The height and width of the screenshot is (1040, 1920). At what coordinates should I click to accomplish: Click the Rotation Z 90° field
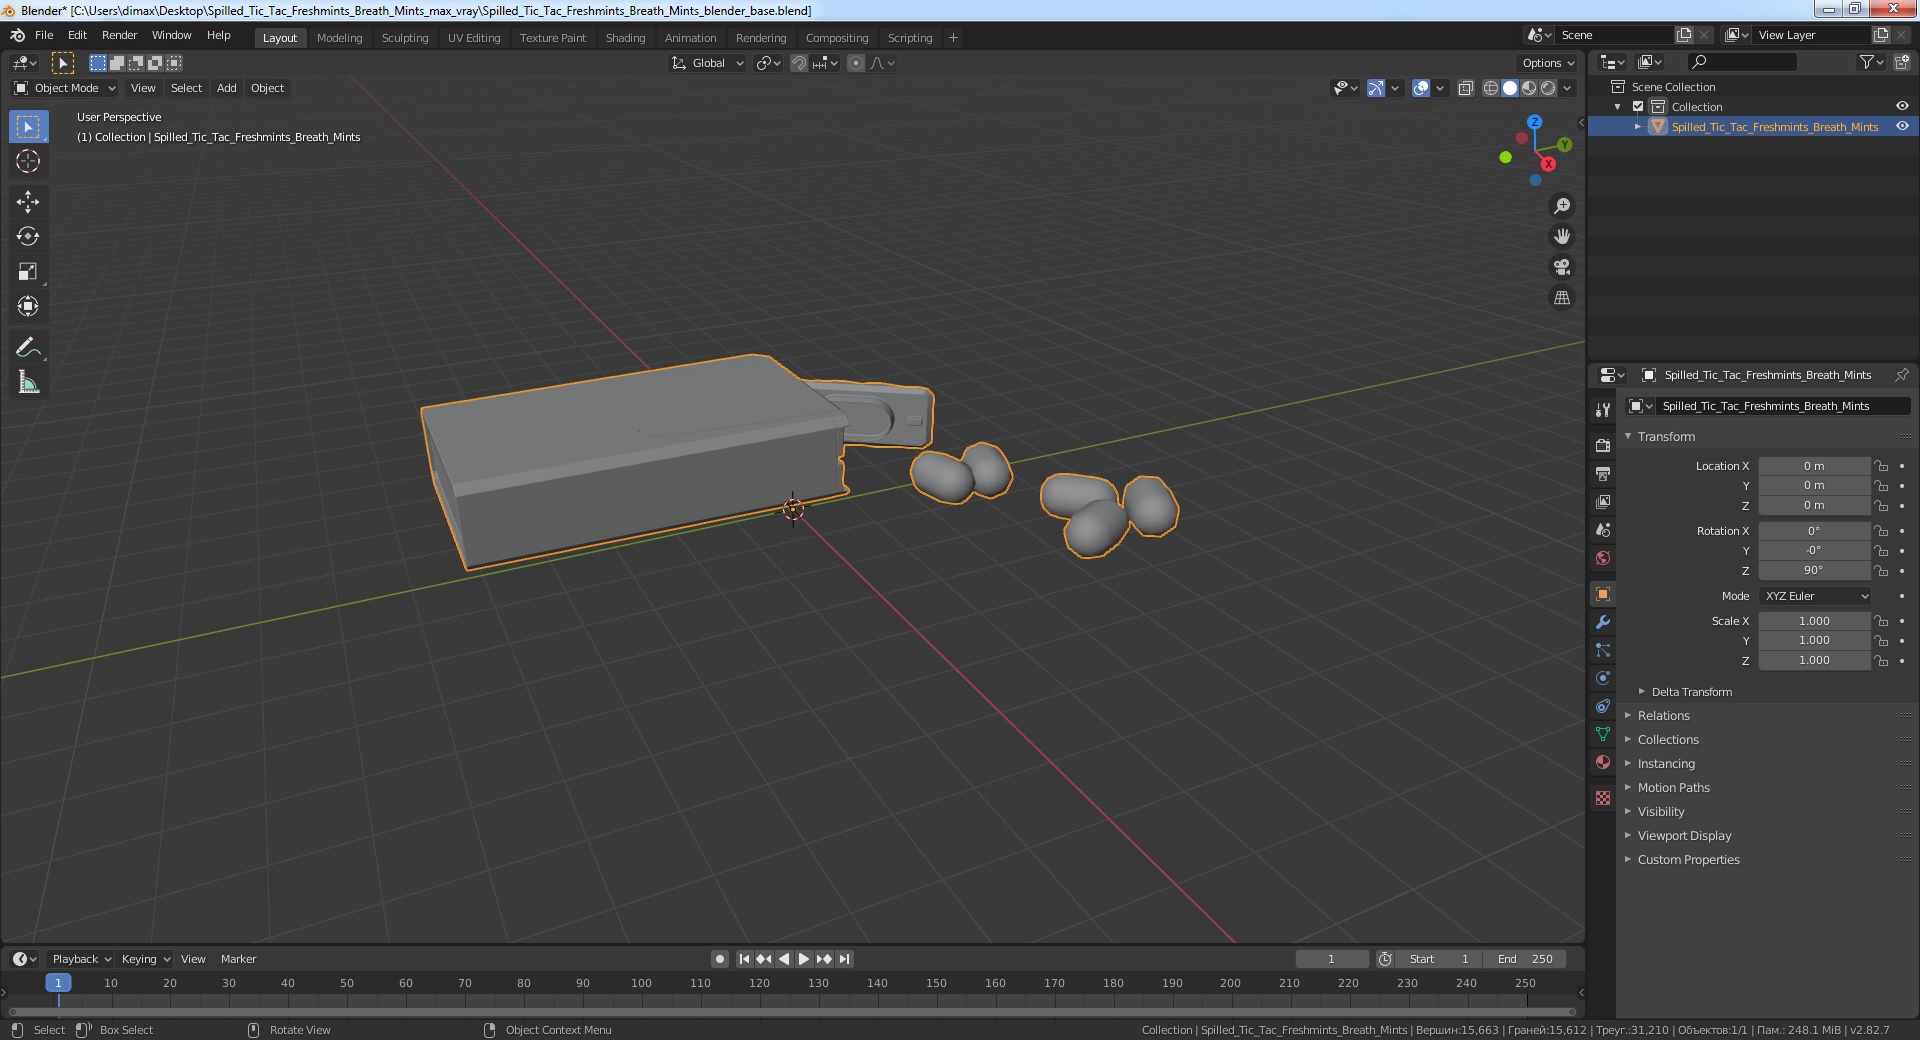click(1814, 571)
